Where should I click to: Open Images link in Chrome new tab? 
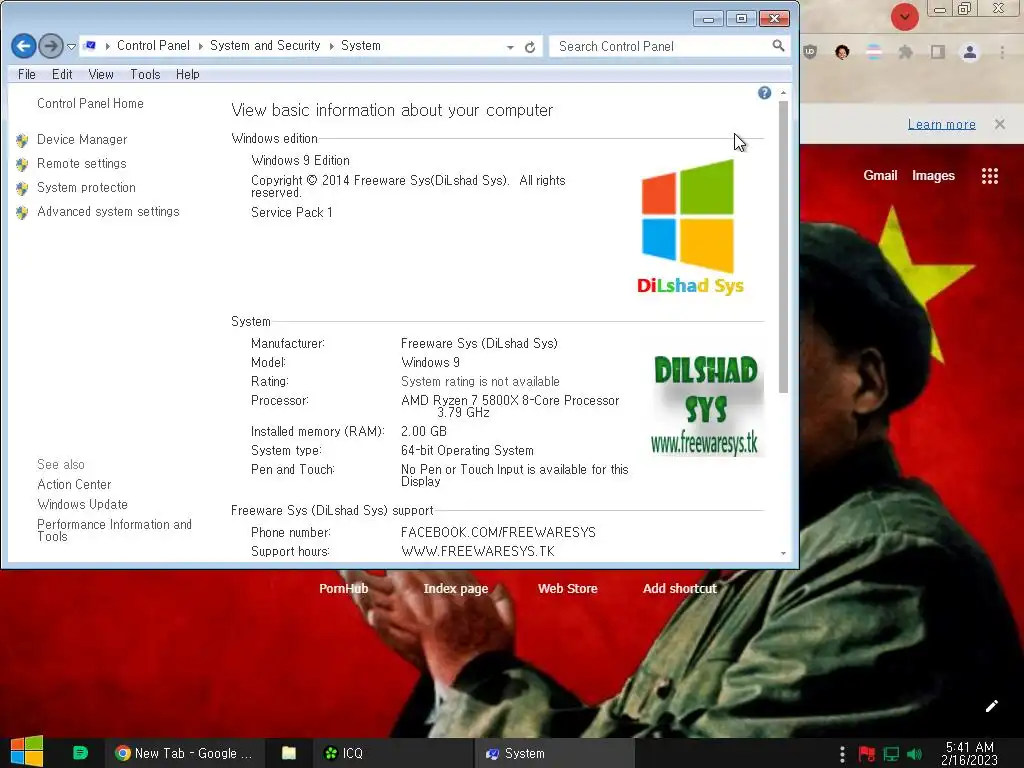click(x=933, y=175)
